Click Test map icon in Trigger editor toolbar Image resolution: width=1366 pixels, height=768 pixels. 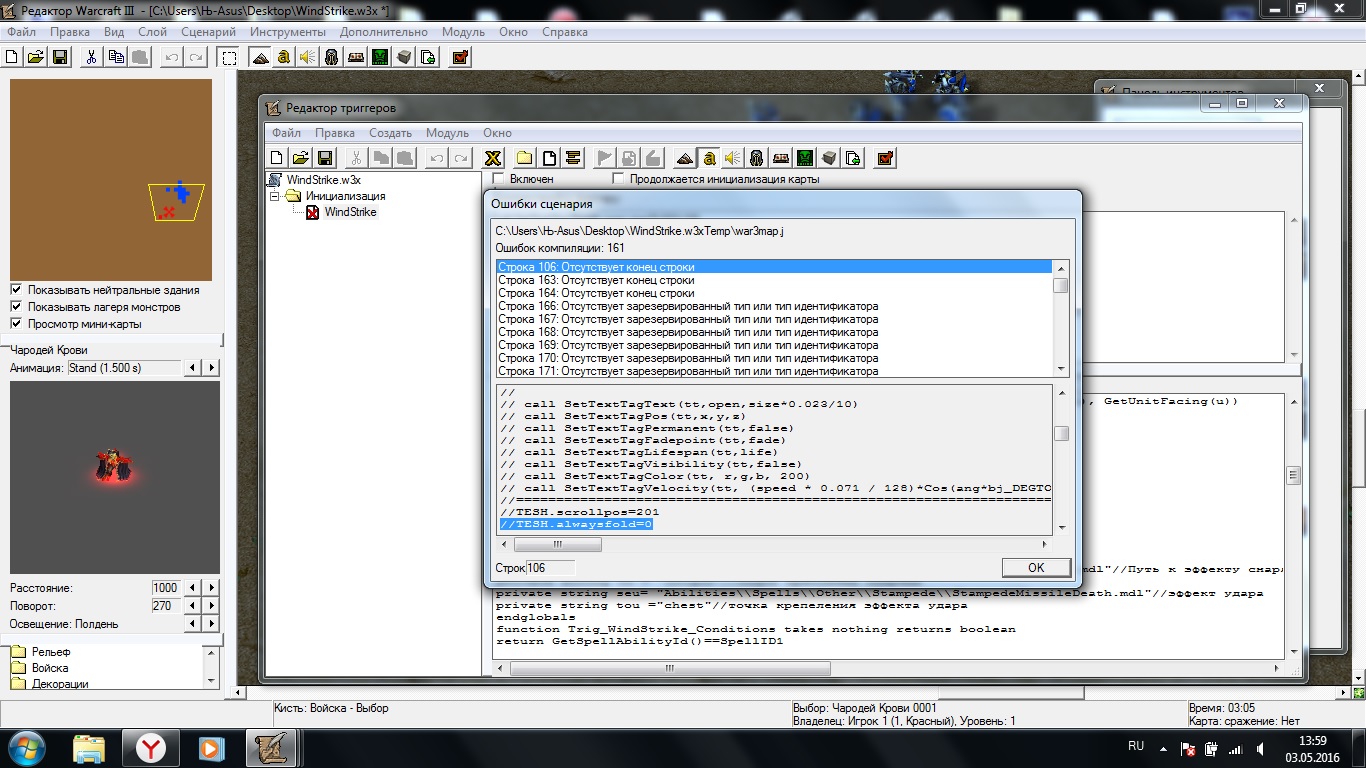tap(885, 158)
